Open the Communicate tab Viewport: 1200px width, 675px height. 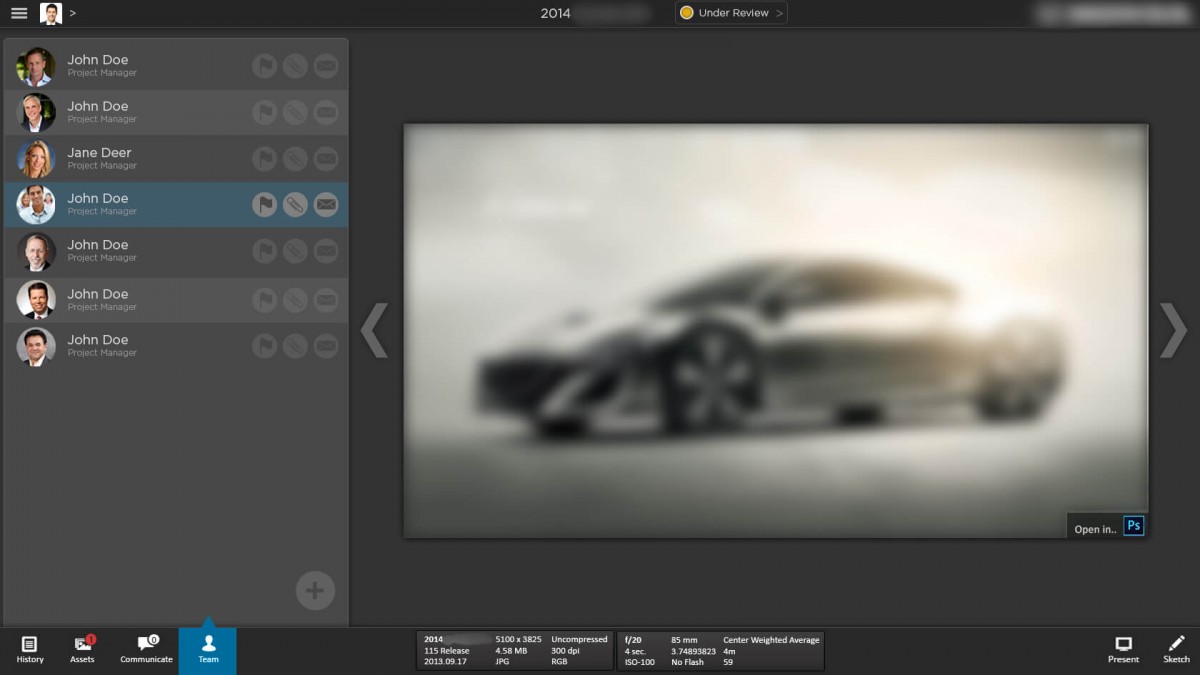point(146,648)
